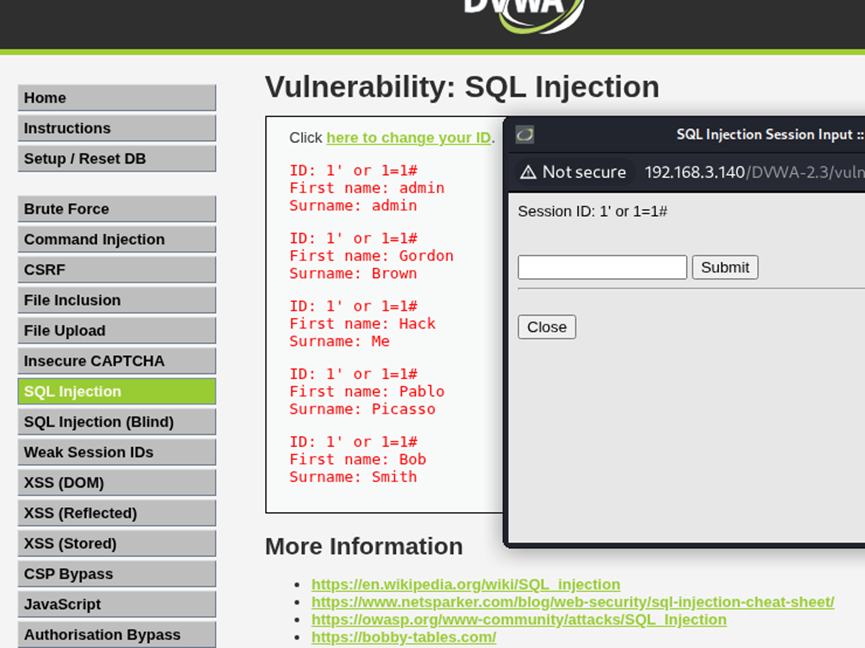
Task: Open SQL Injection (Blind)
Action: (117, 421)
